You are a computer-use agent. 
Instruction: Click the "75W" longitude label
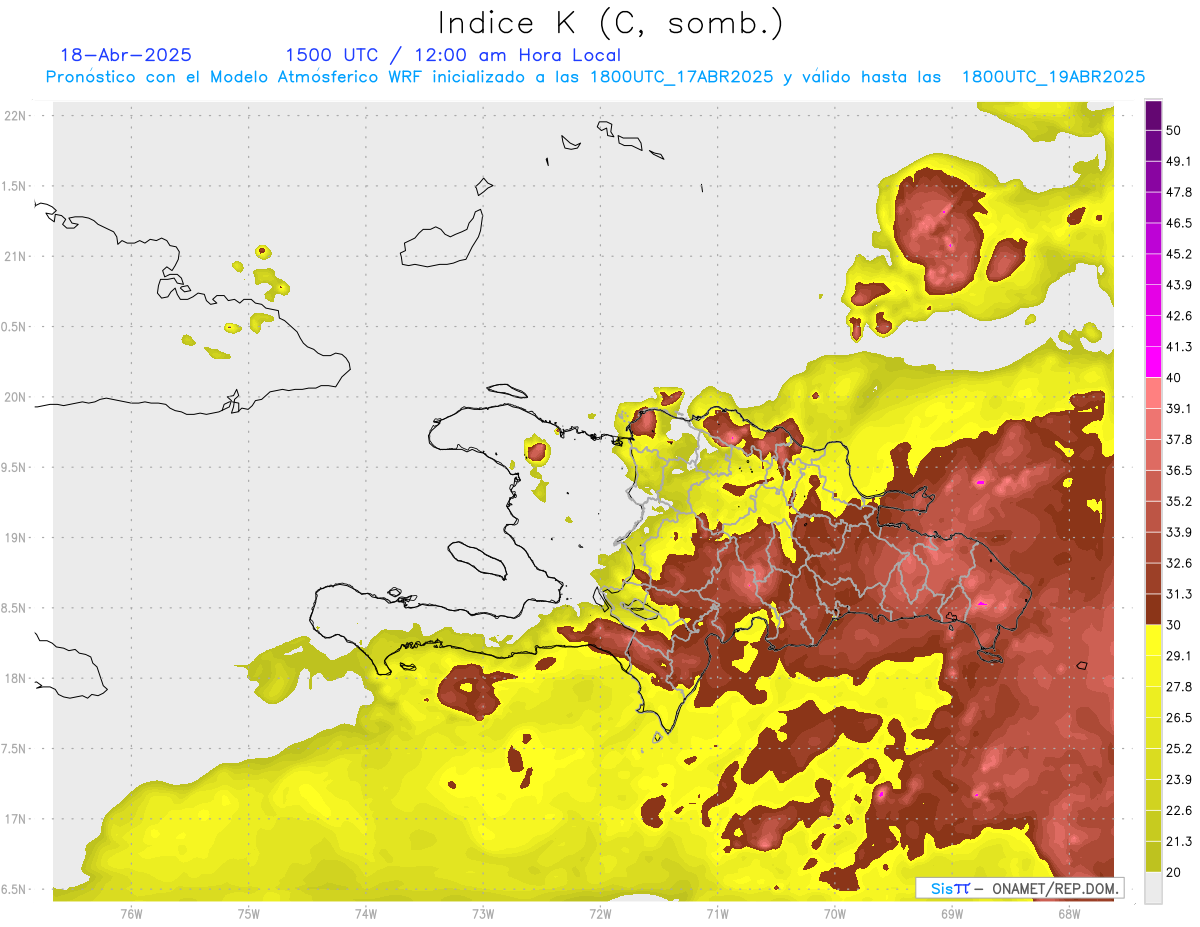tap(248, 913)
